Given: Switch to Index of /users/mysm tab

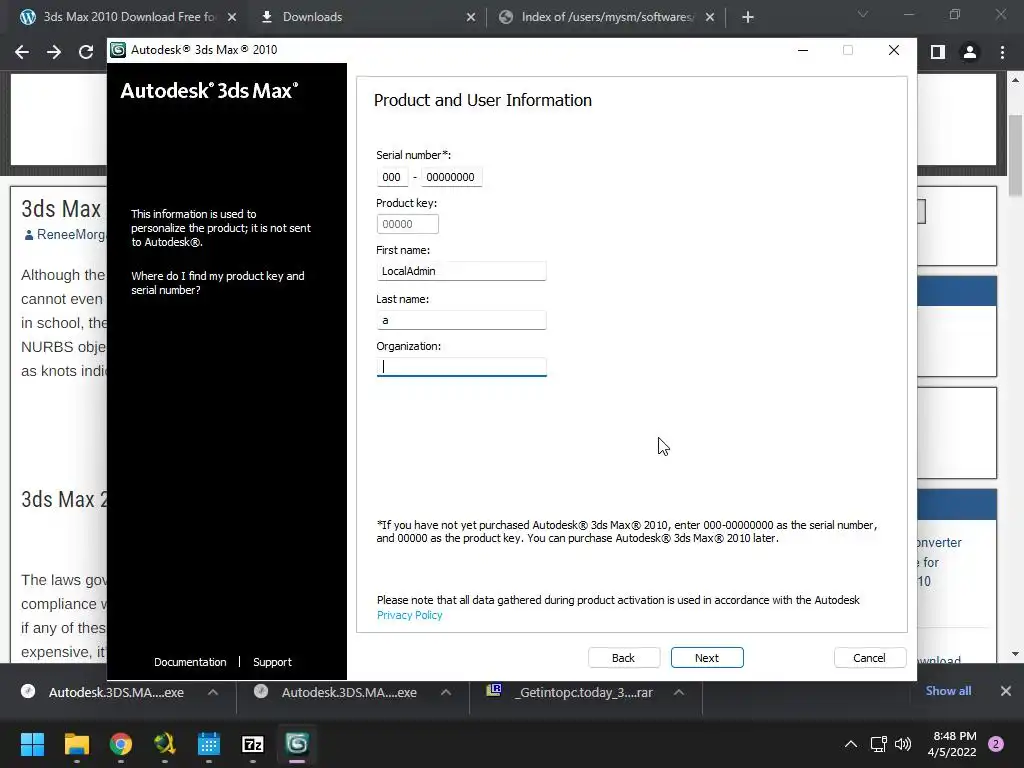Looking at the screenshot, I should click(x=607, y=17).
